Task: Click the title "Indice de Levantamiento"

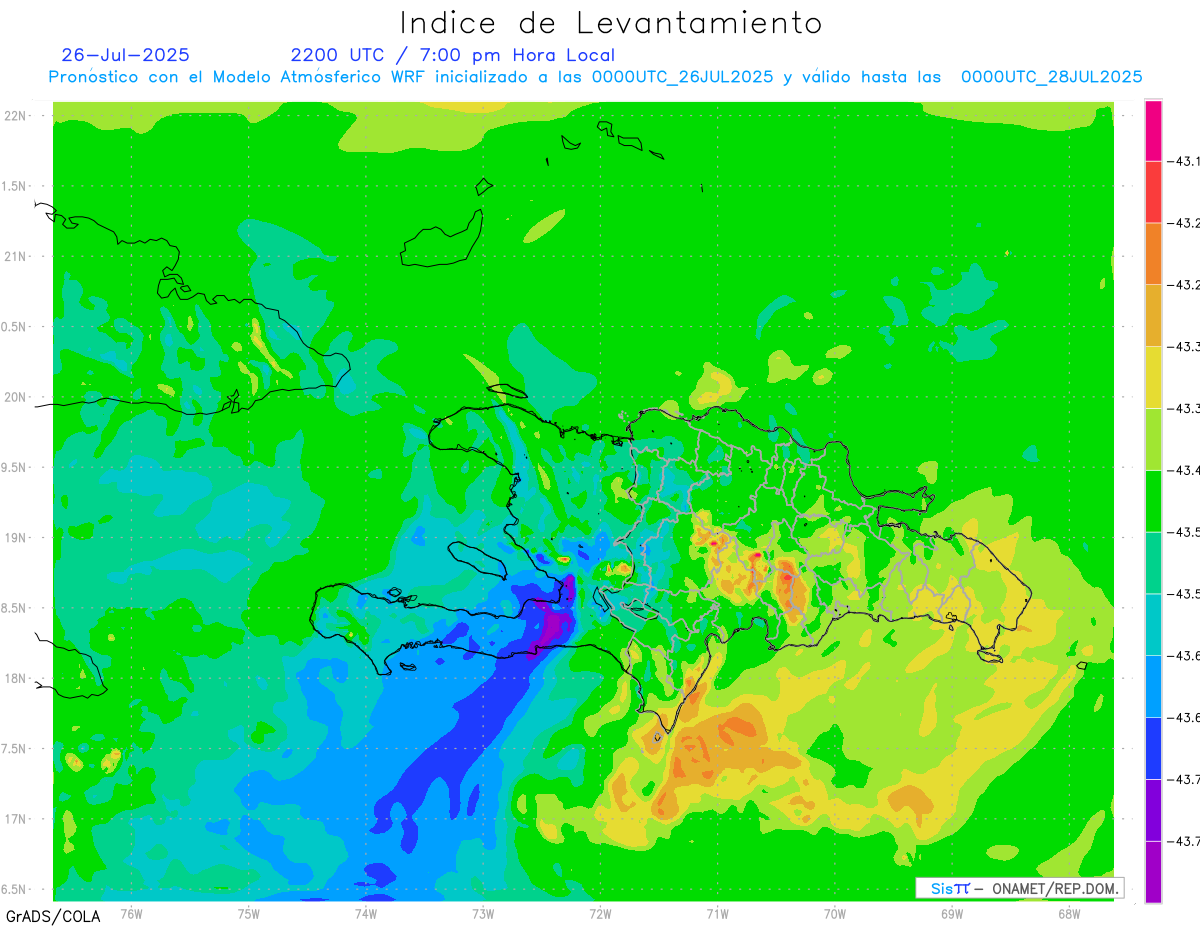Action: tap(611, 23)
